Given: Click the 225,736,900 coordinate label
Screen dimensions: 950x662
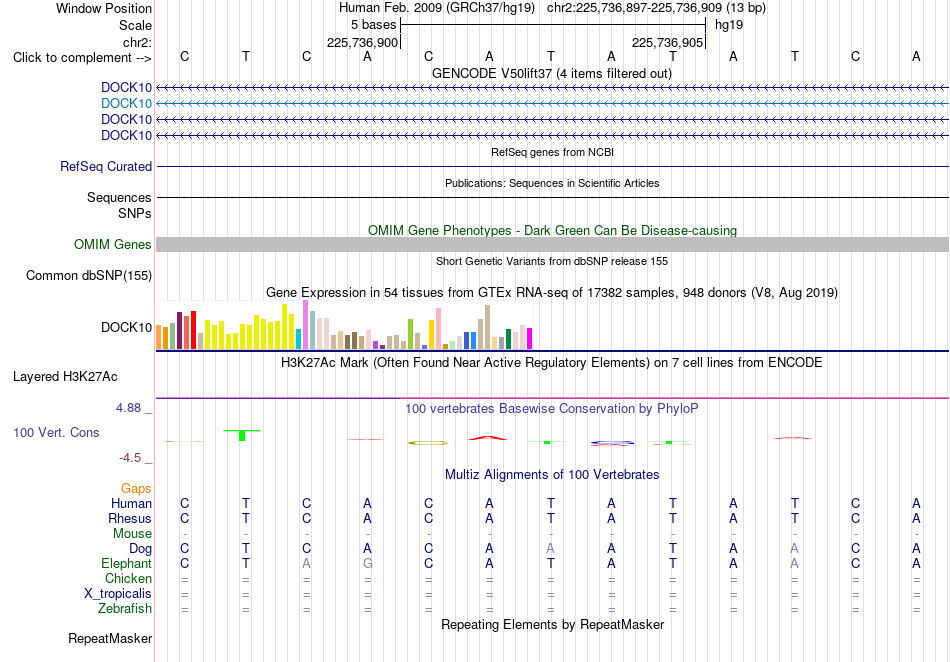Looking at the screenshot, I should pos(362,42).
